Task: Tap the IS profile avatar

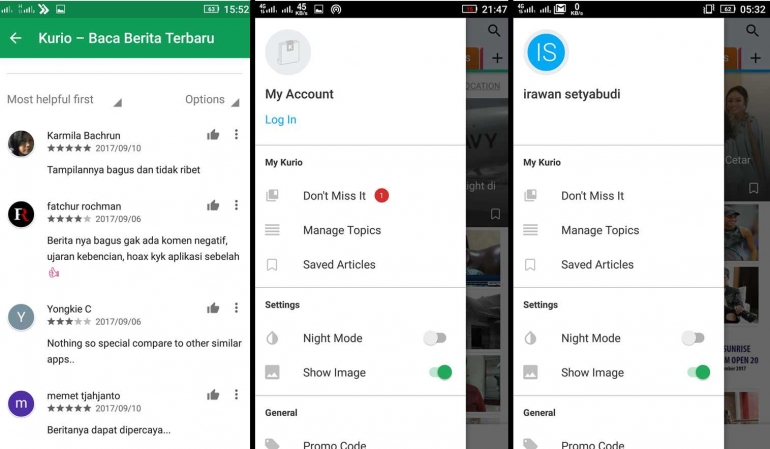Action: (546, 52)
